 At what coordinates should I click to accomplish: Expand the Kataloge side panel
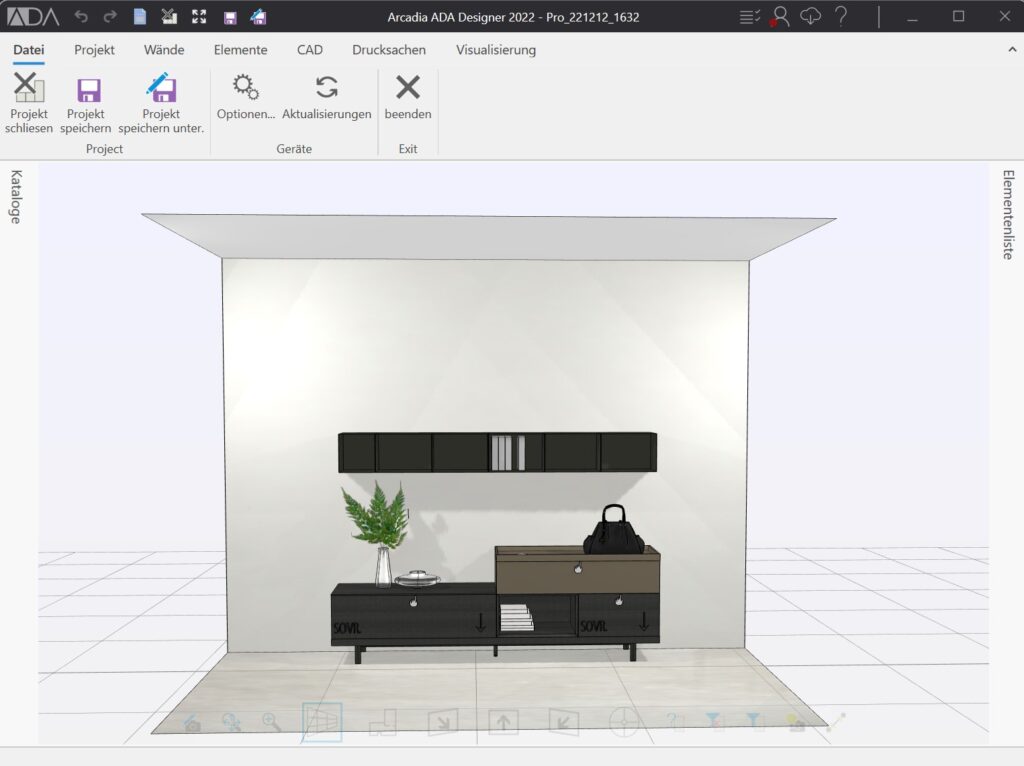(16, 197)
